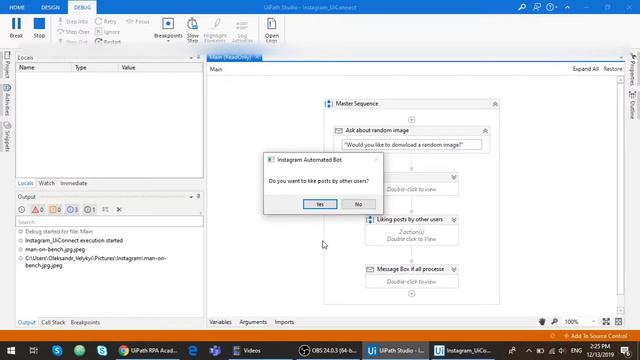Switch to the DESIGN ribbon tab
The height and width of the screenshot is (360, 640).
click(x=50, y=7)
